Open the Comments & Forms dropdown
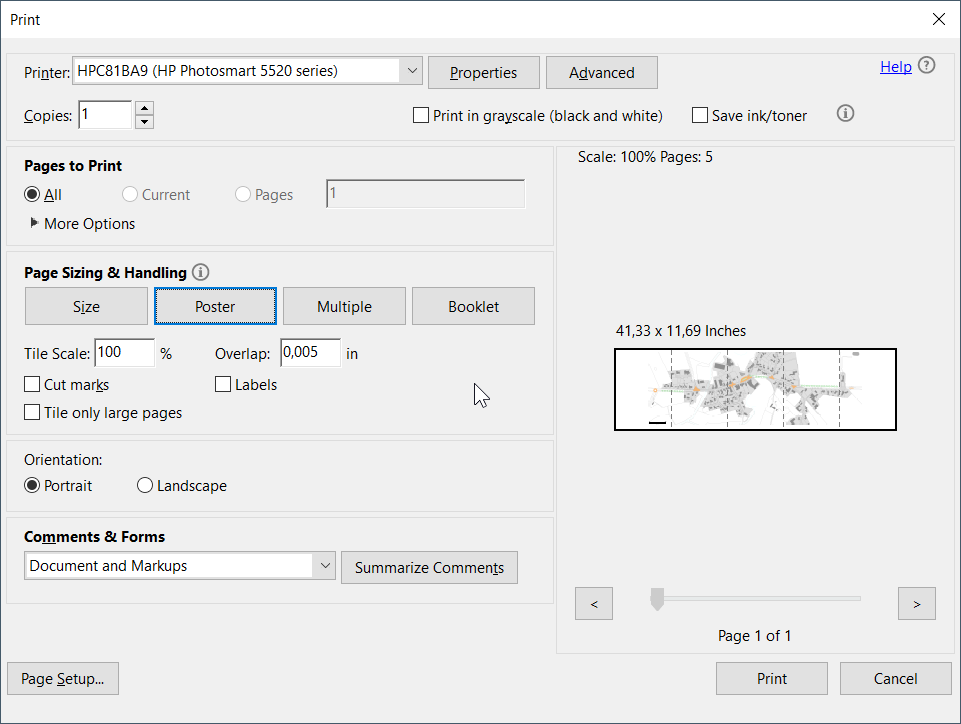 pos(324,565)
